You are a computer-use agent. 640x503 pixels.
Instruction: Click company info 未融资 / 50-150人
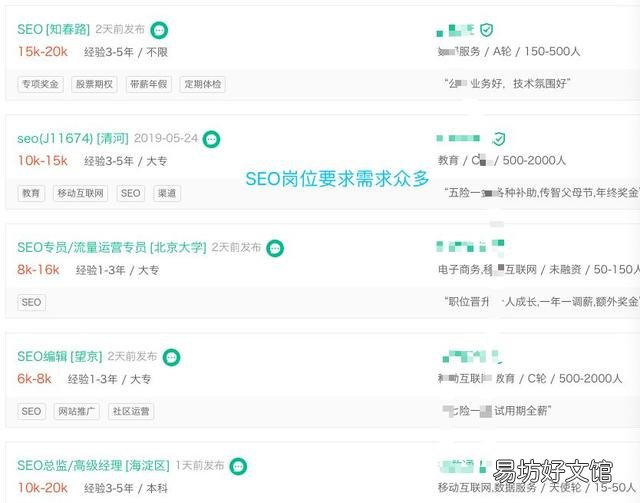539,269
